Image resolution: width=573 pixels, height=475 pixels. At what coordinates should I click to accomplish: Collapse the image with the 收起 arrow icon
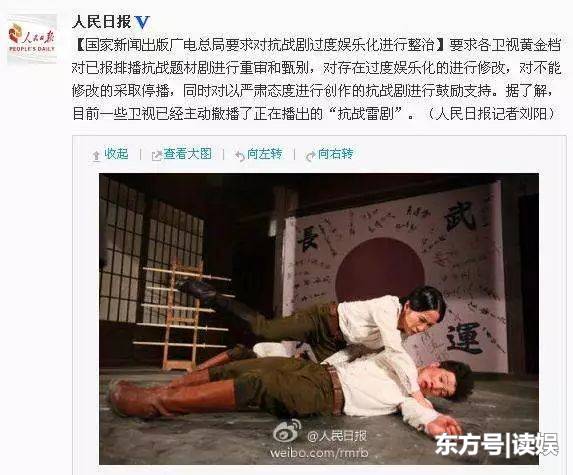pyautogui.click(x=96, y=156)
